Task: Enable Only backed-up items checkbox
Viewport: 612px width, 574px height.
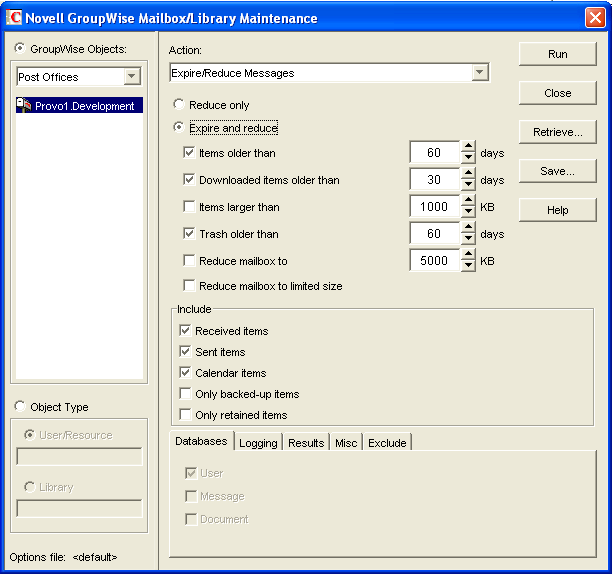Action: pyautogui.click(x=185, y=393)
